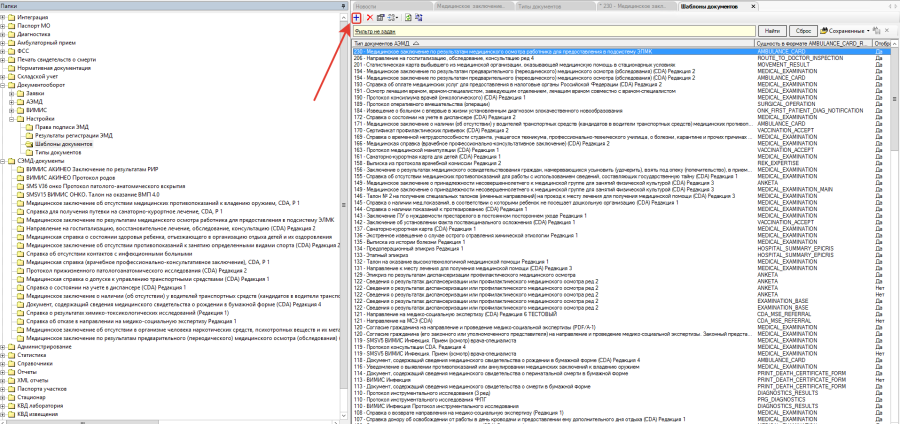
Task: Click the 'Сущность в формате' column header
Action: coord(814,44)
